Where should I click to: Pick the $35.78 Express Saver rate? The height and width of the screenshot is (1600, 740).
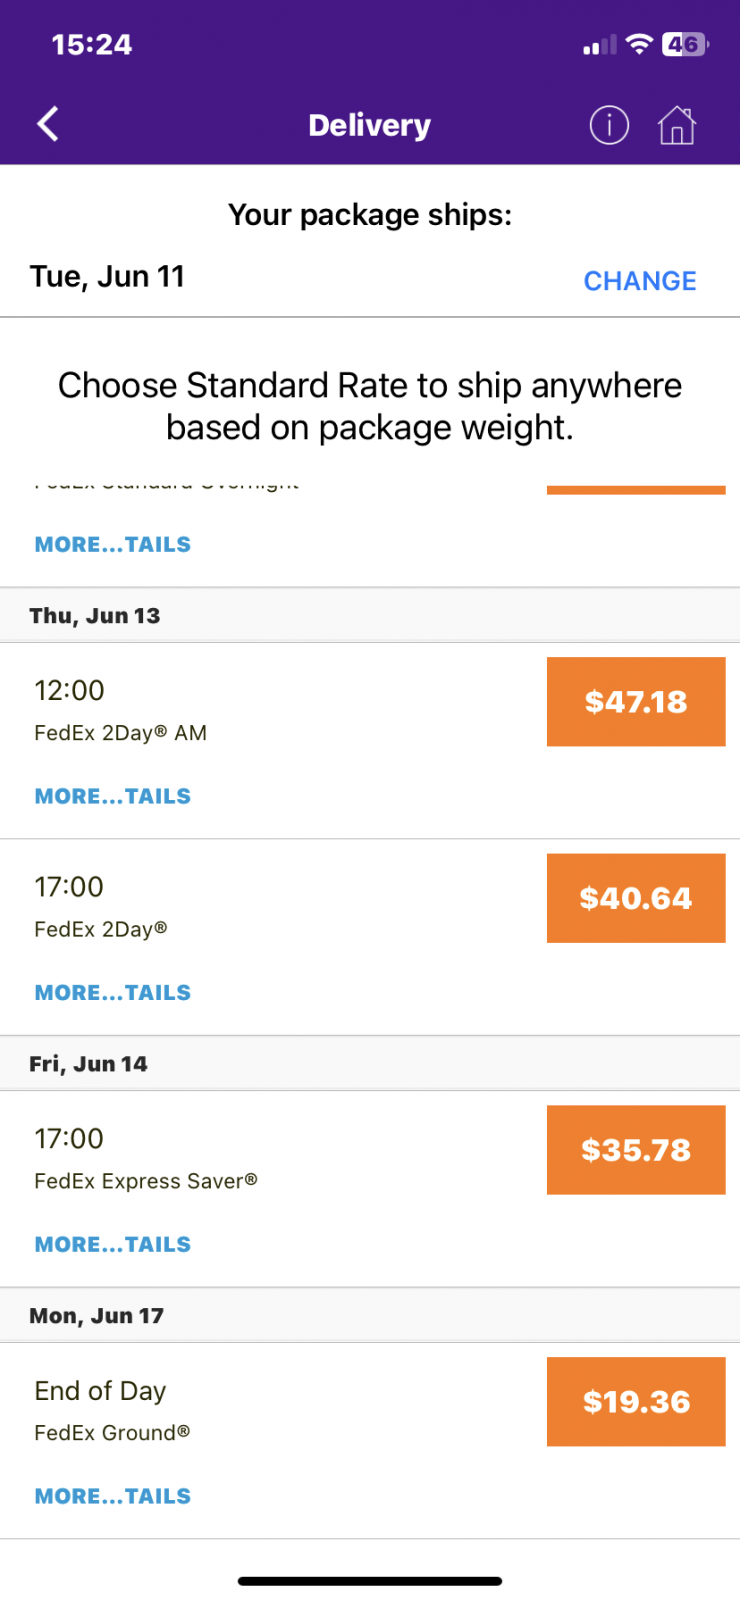point(635,1150)
